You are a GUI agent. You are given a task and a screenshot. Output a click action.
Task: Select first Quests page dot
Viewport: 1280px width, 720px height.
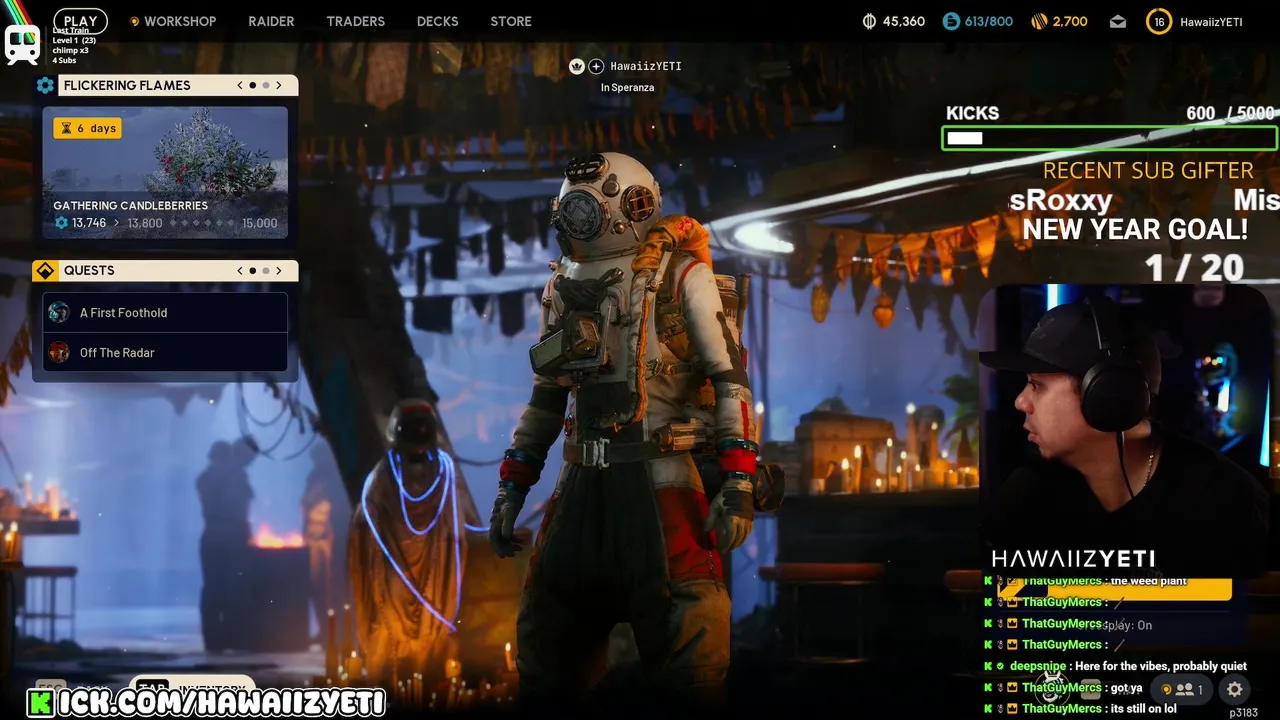coord(252,270)
